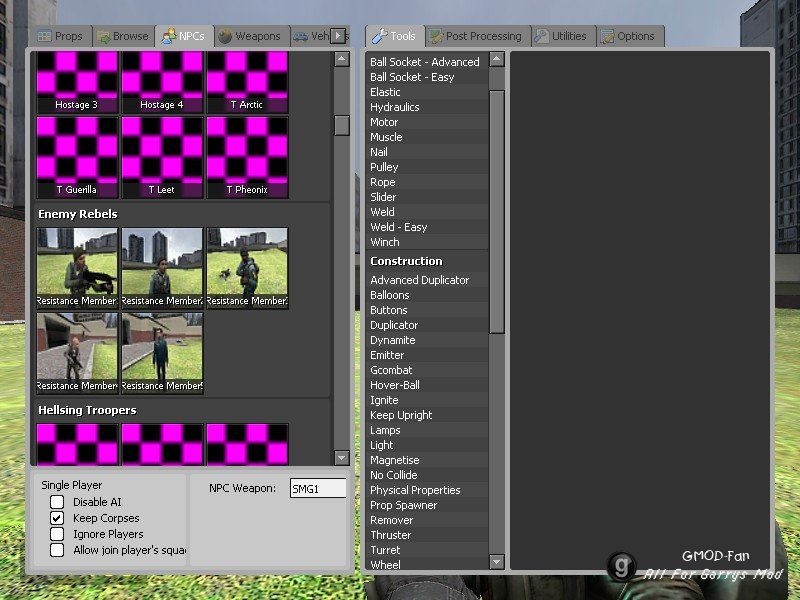Uncheck the Keep Corpses checkbox
The height and width of the screenshot is (600, 800).
(57, 518)
